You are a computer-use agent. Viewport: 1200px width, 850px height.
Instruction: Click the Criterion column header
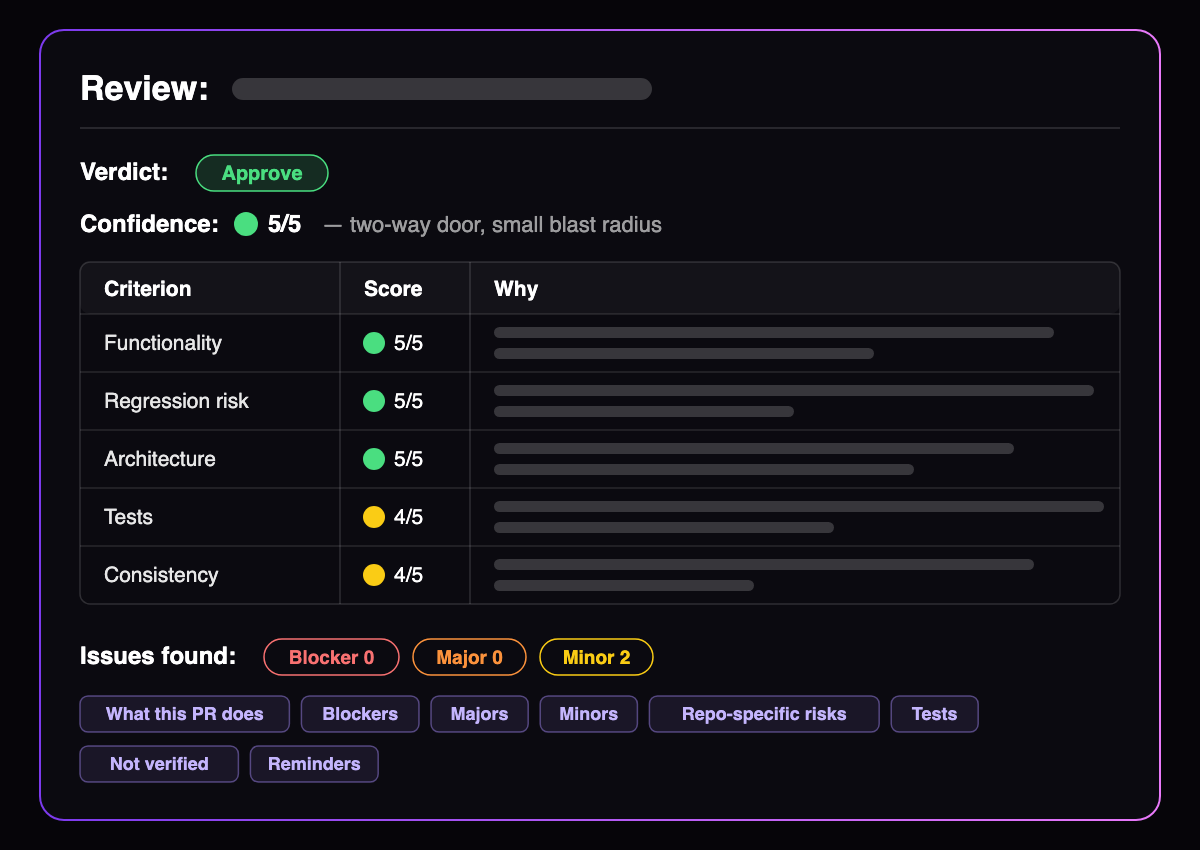pos(210,289)
